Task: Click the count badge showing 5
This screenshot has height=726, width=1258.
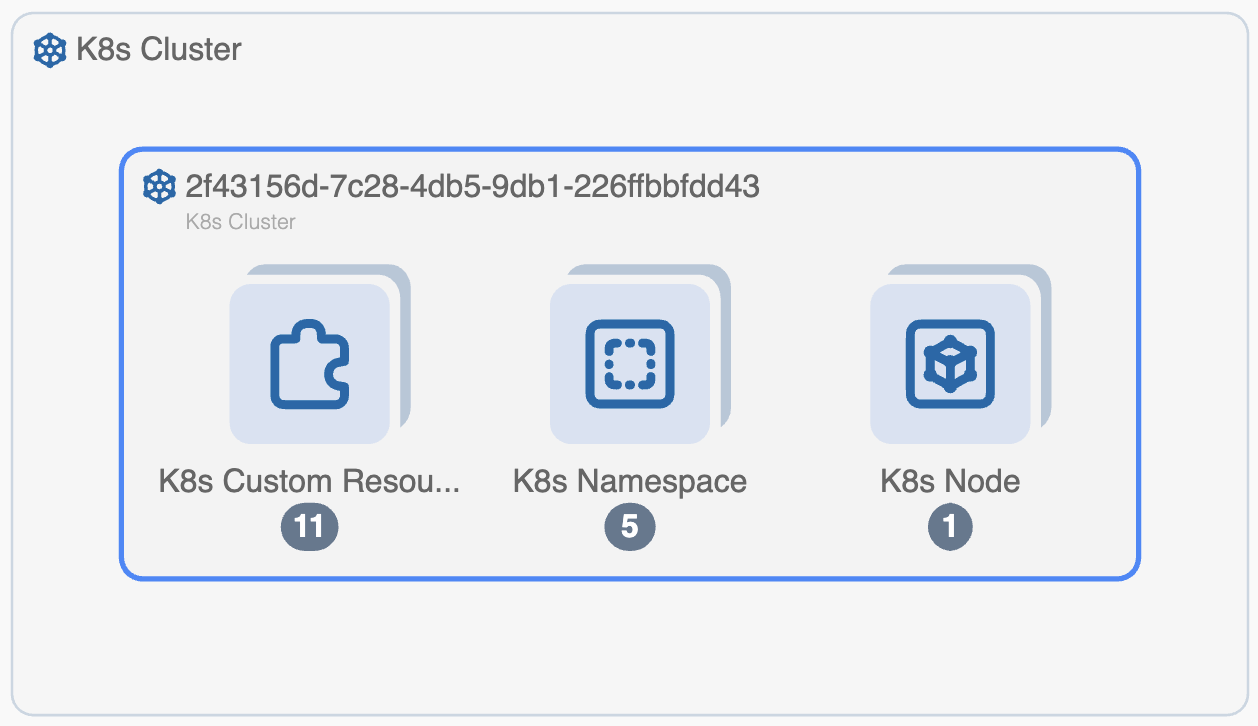Action: [629, 526]
